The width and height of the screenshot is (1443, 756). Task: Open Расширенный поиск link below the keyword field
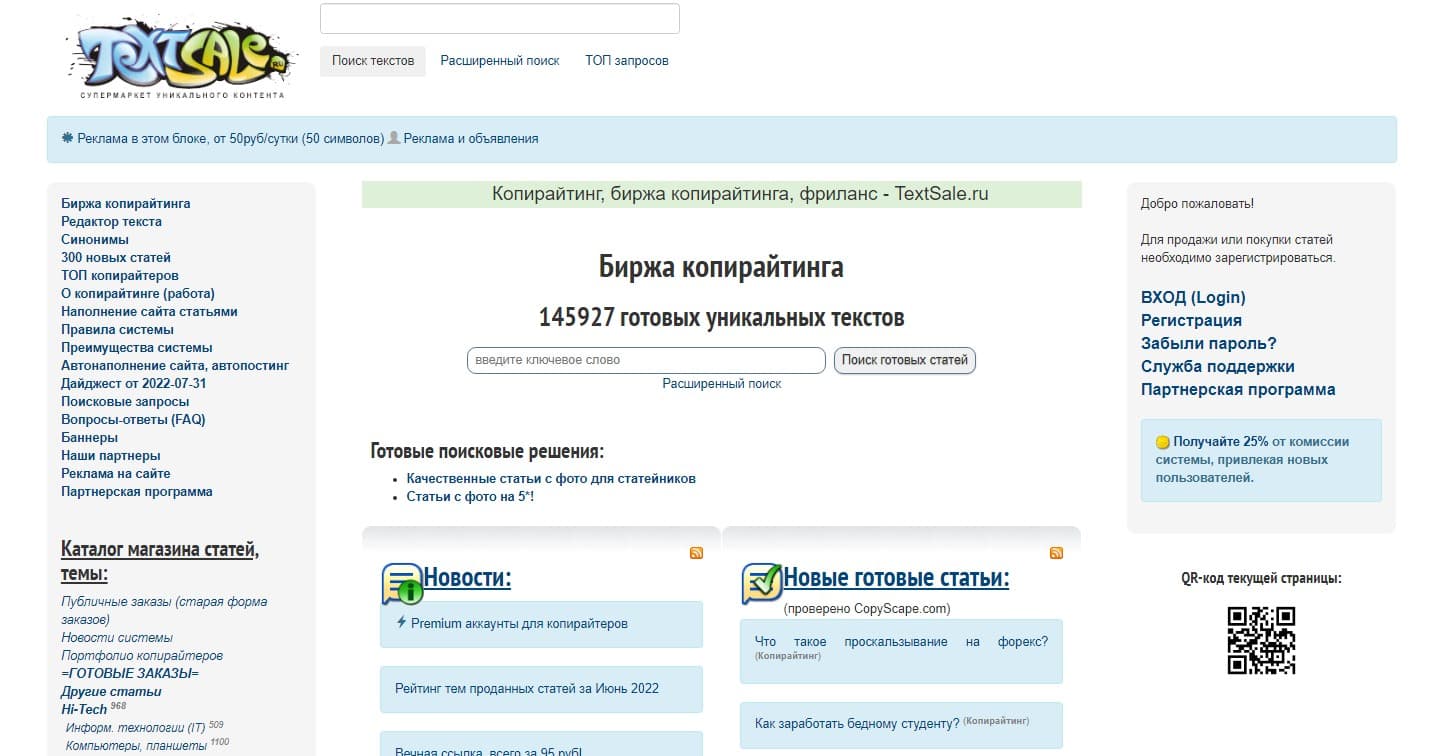click(722, 384)
